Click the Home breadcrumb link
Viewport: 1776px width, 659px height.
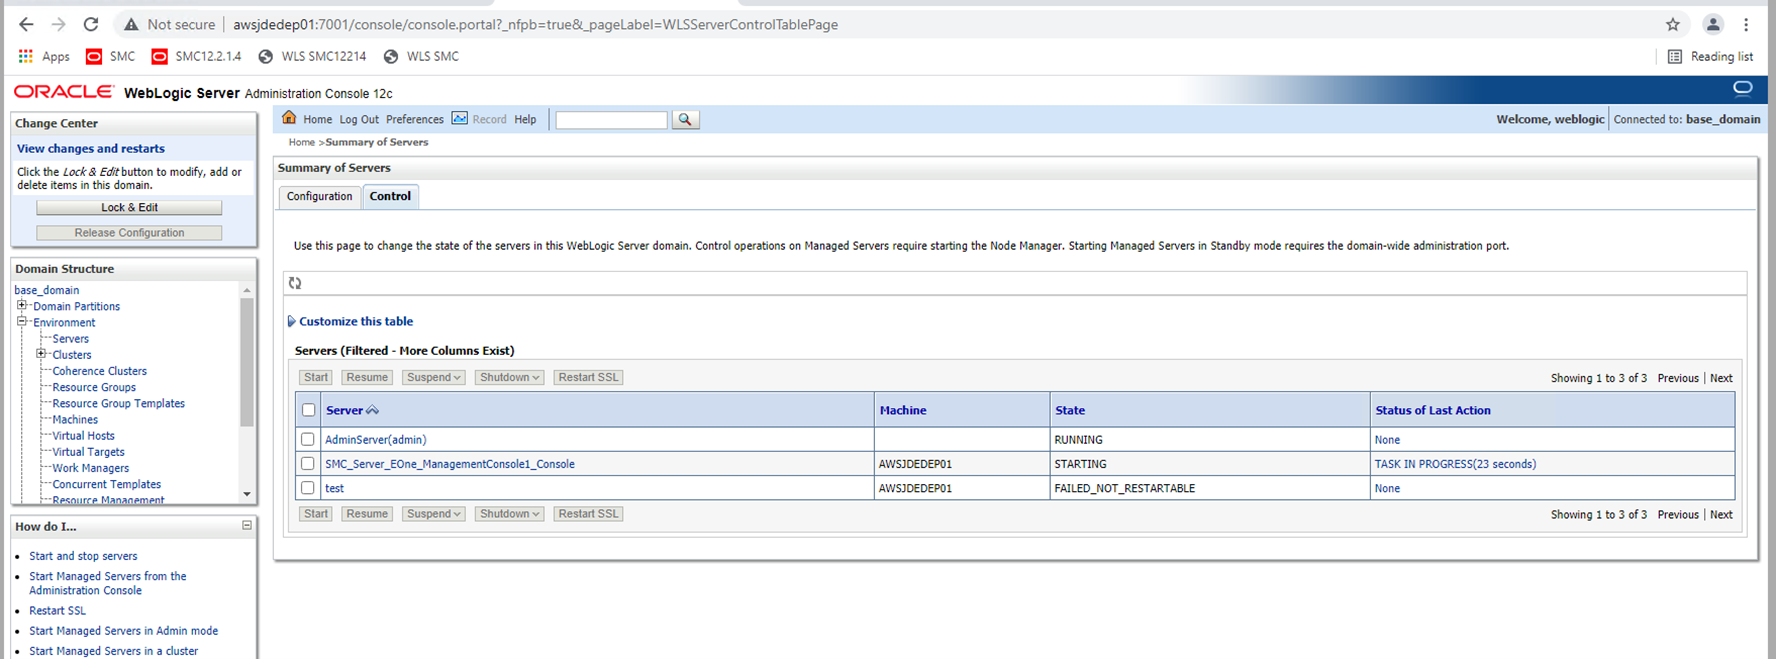click(302, 142)
